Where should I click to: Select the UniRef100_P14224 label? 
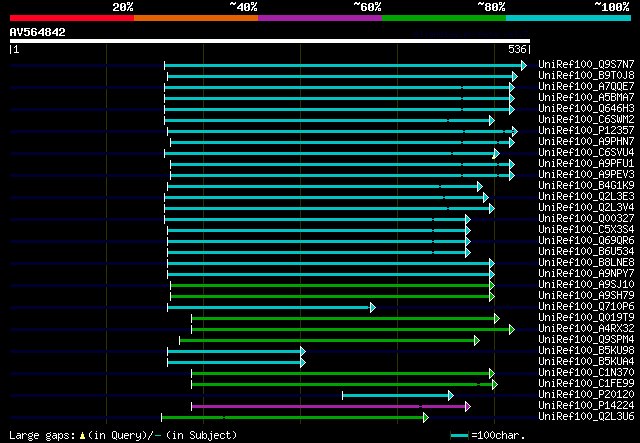(586, 406)
